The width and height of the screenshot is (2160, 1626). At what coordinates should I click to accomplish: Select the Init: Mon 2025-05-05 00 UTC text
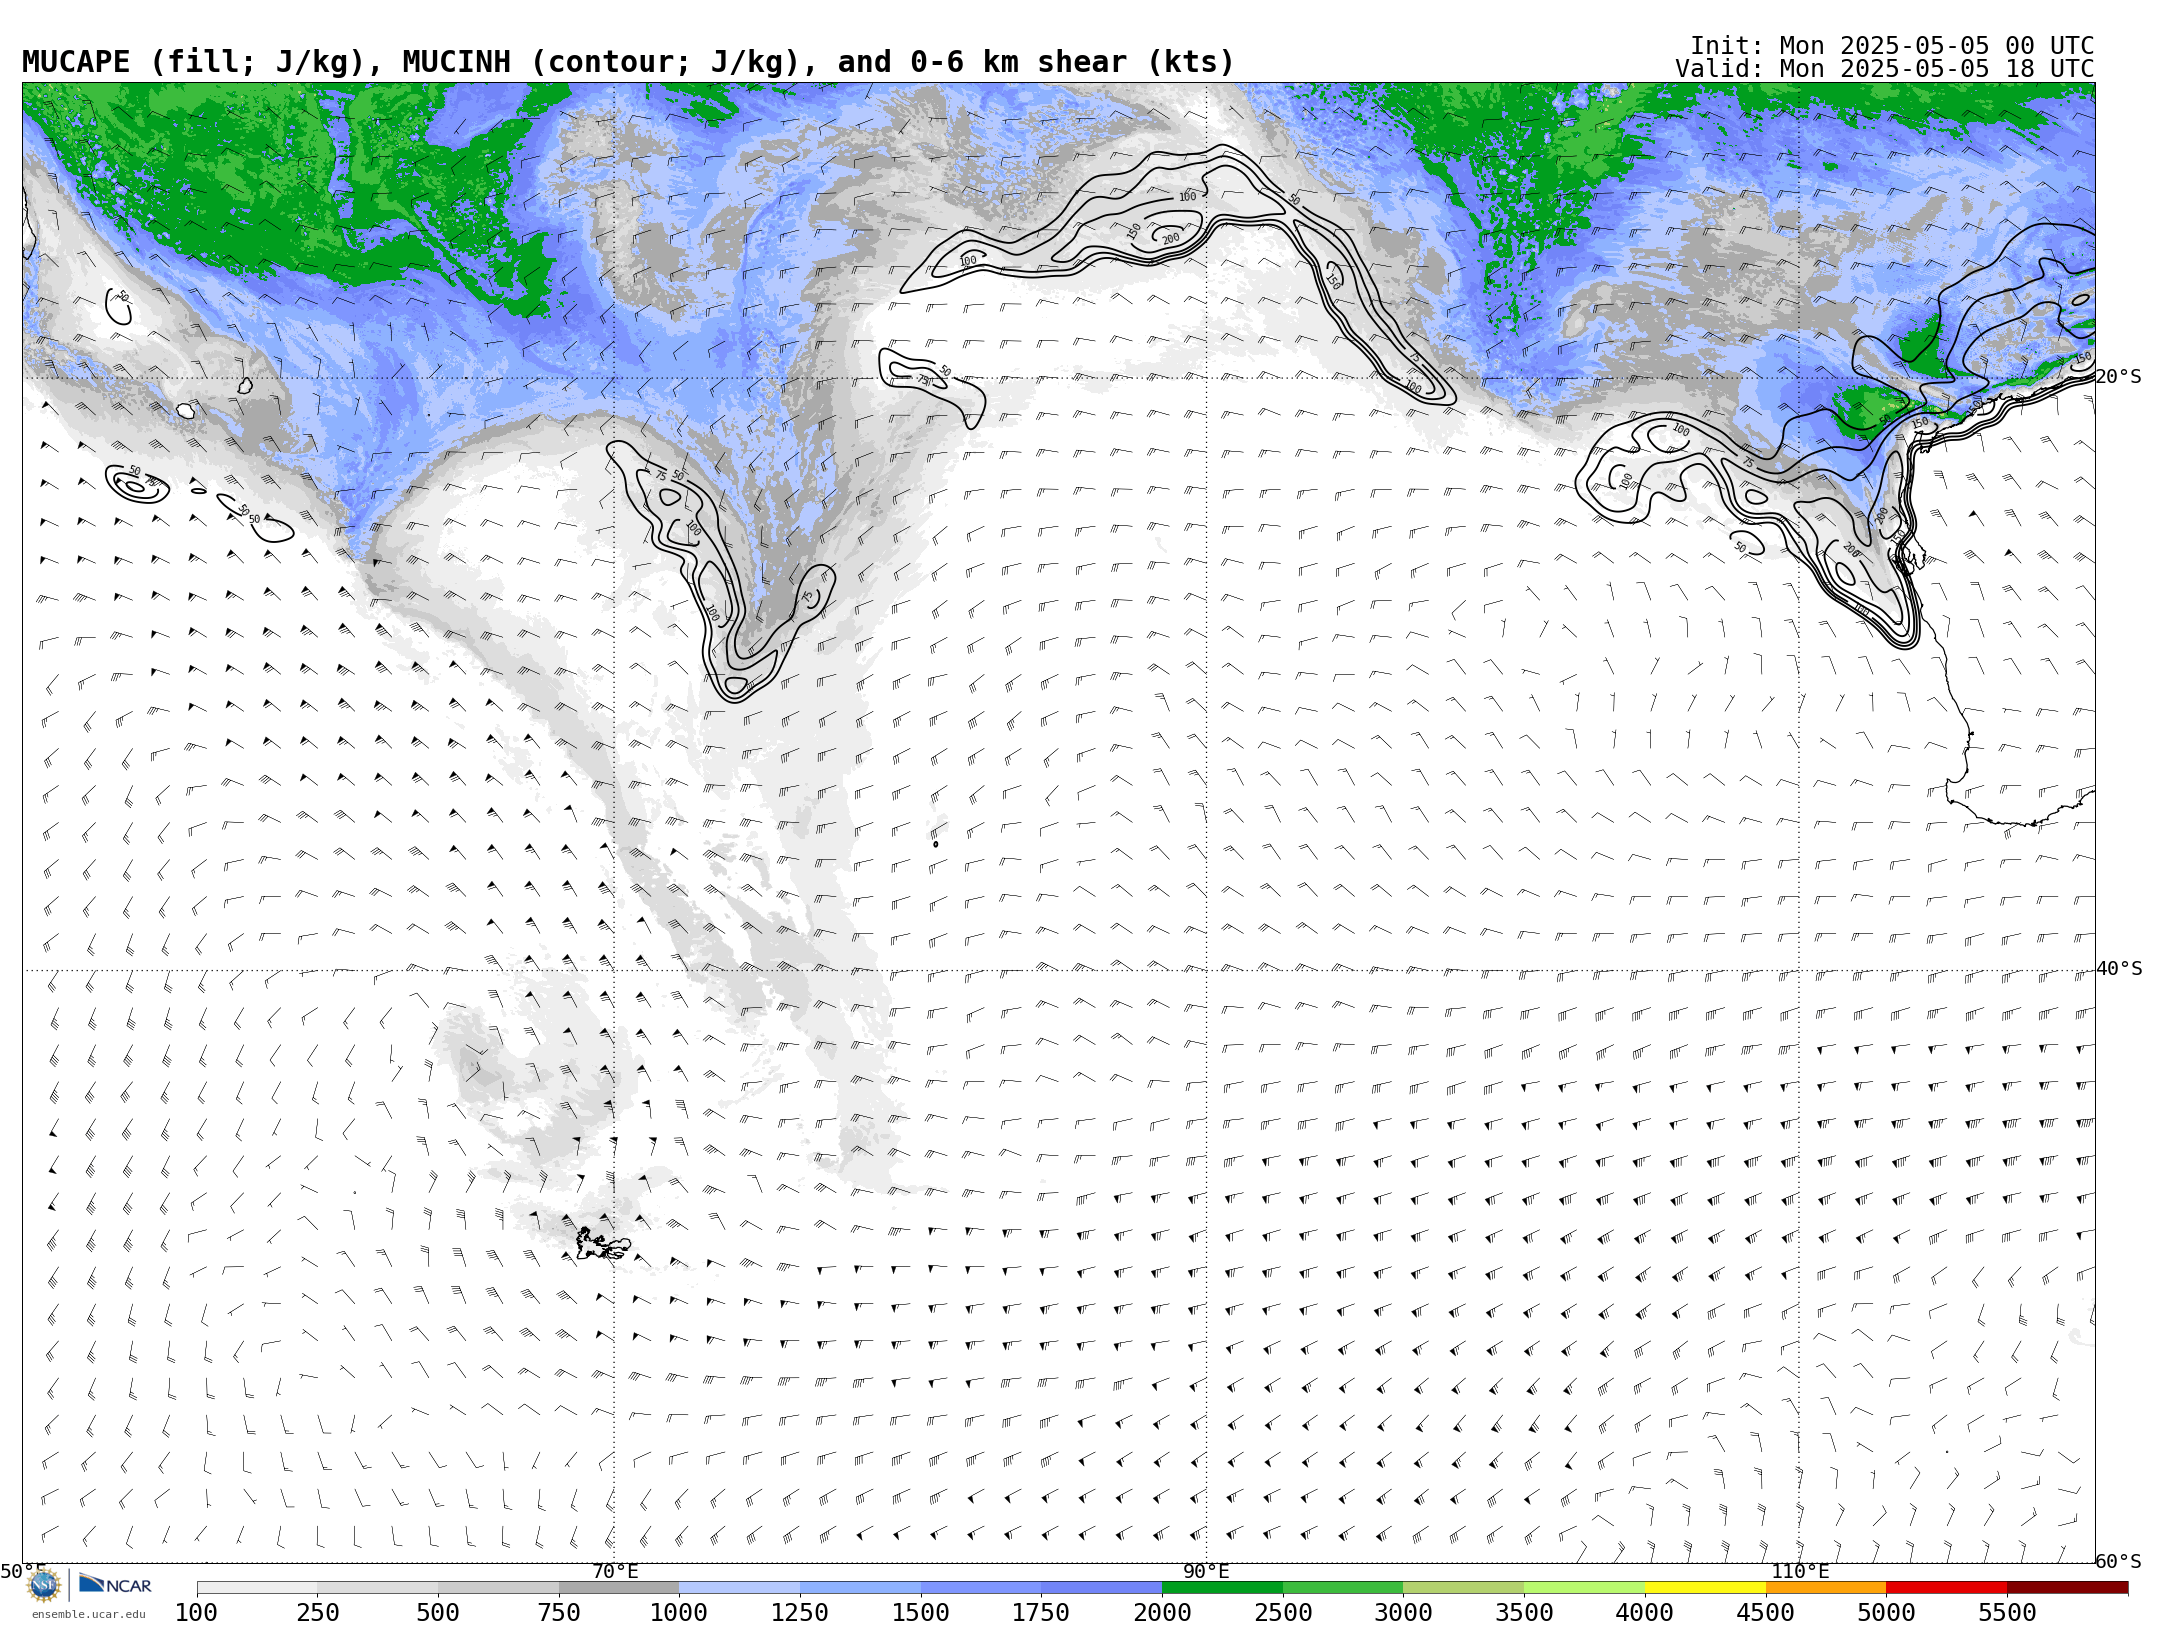1892,46
